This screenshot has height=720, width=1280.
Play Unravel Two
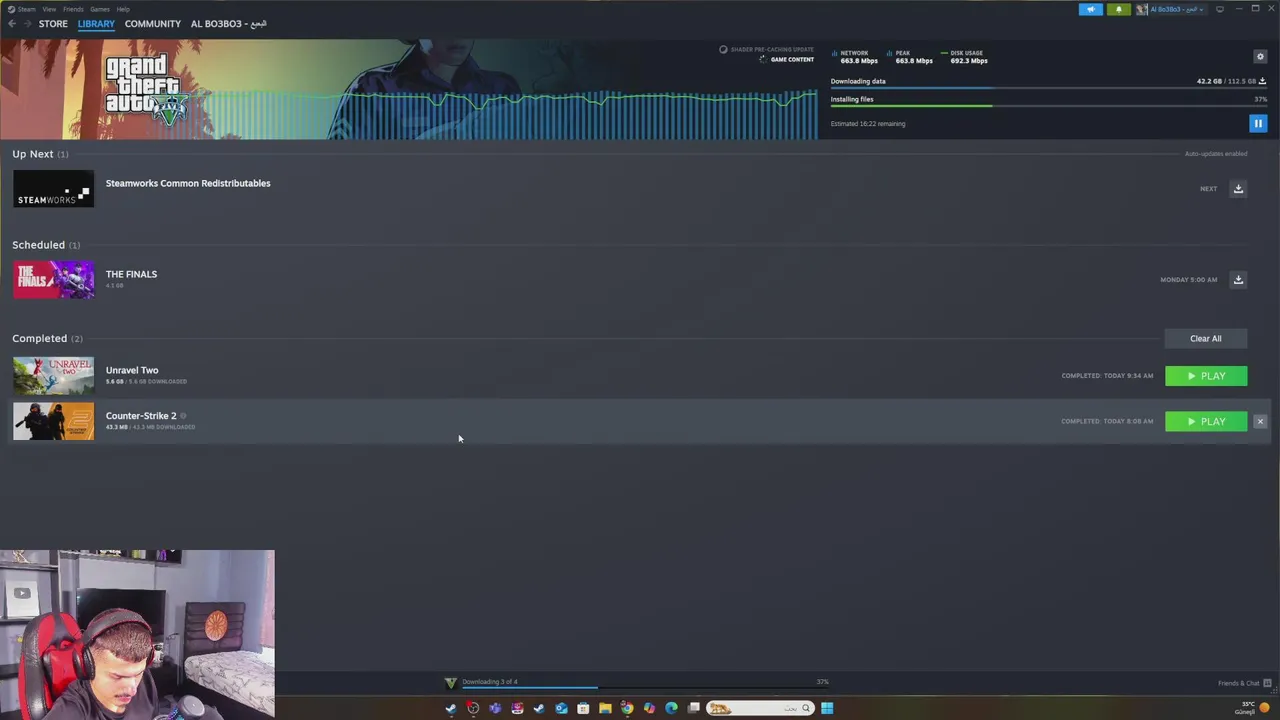pos(1206,376)
